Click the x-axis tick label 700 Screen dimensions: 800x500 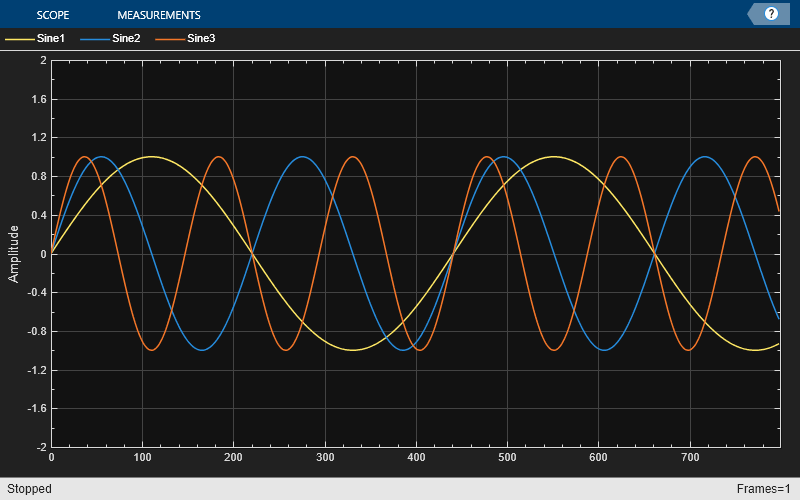pyautogui.click(x=690, y=458)
